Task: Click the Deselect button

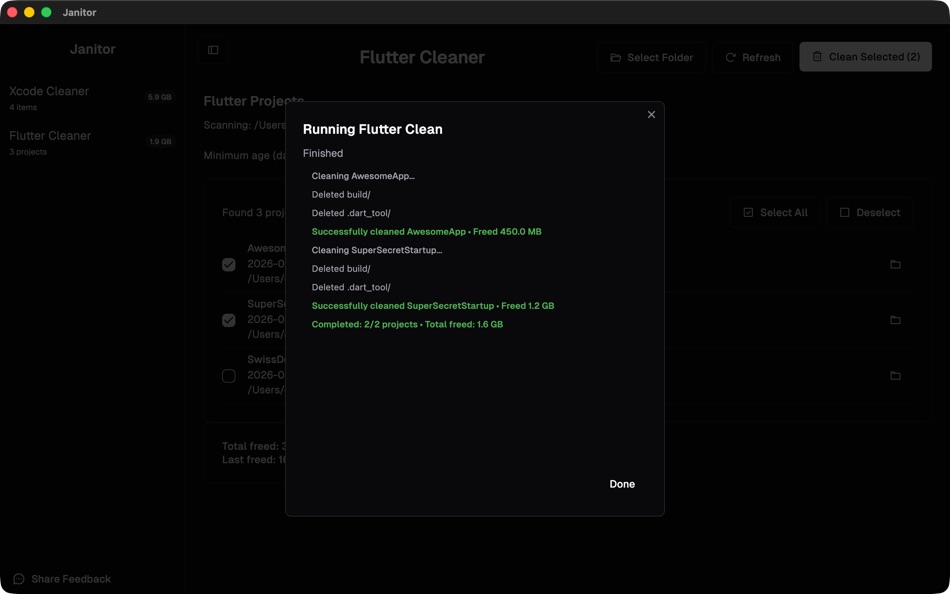Action: 869,213
